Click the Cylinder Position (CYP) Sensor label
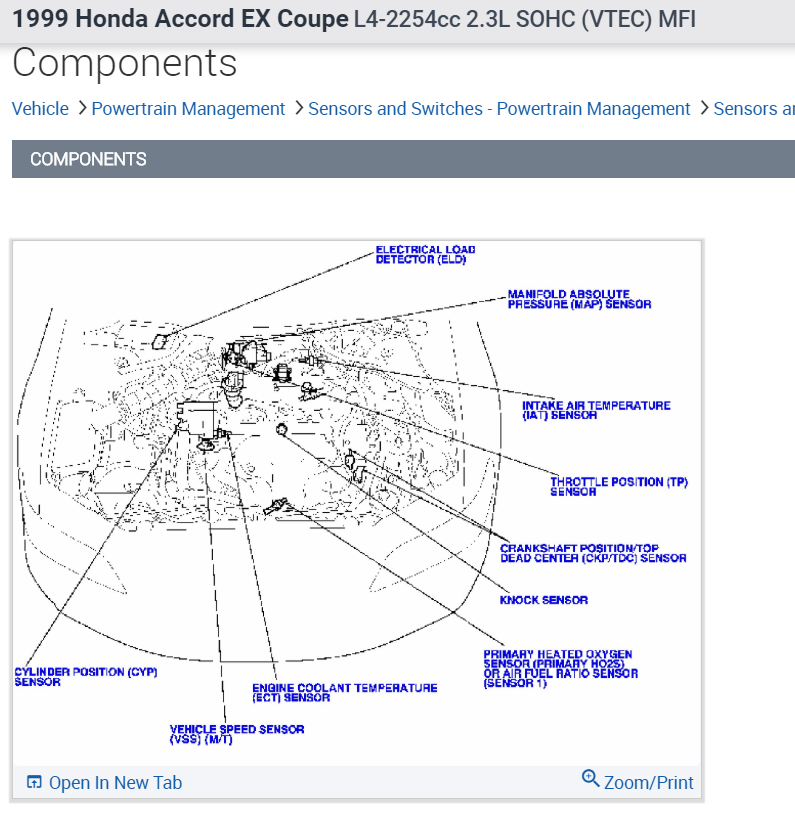The width and height of the screenshot is (795, 823). coord(86,677)
